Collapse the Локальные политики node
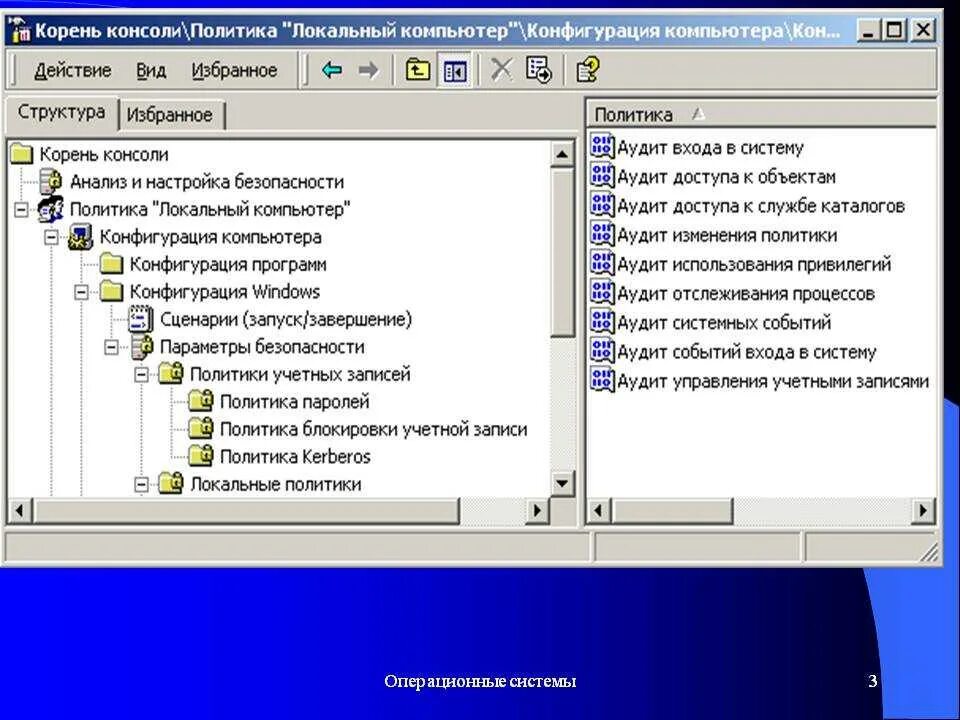 (x=141, y=484)
